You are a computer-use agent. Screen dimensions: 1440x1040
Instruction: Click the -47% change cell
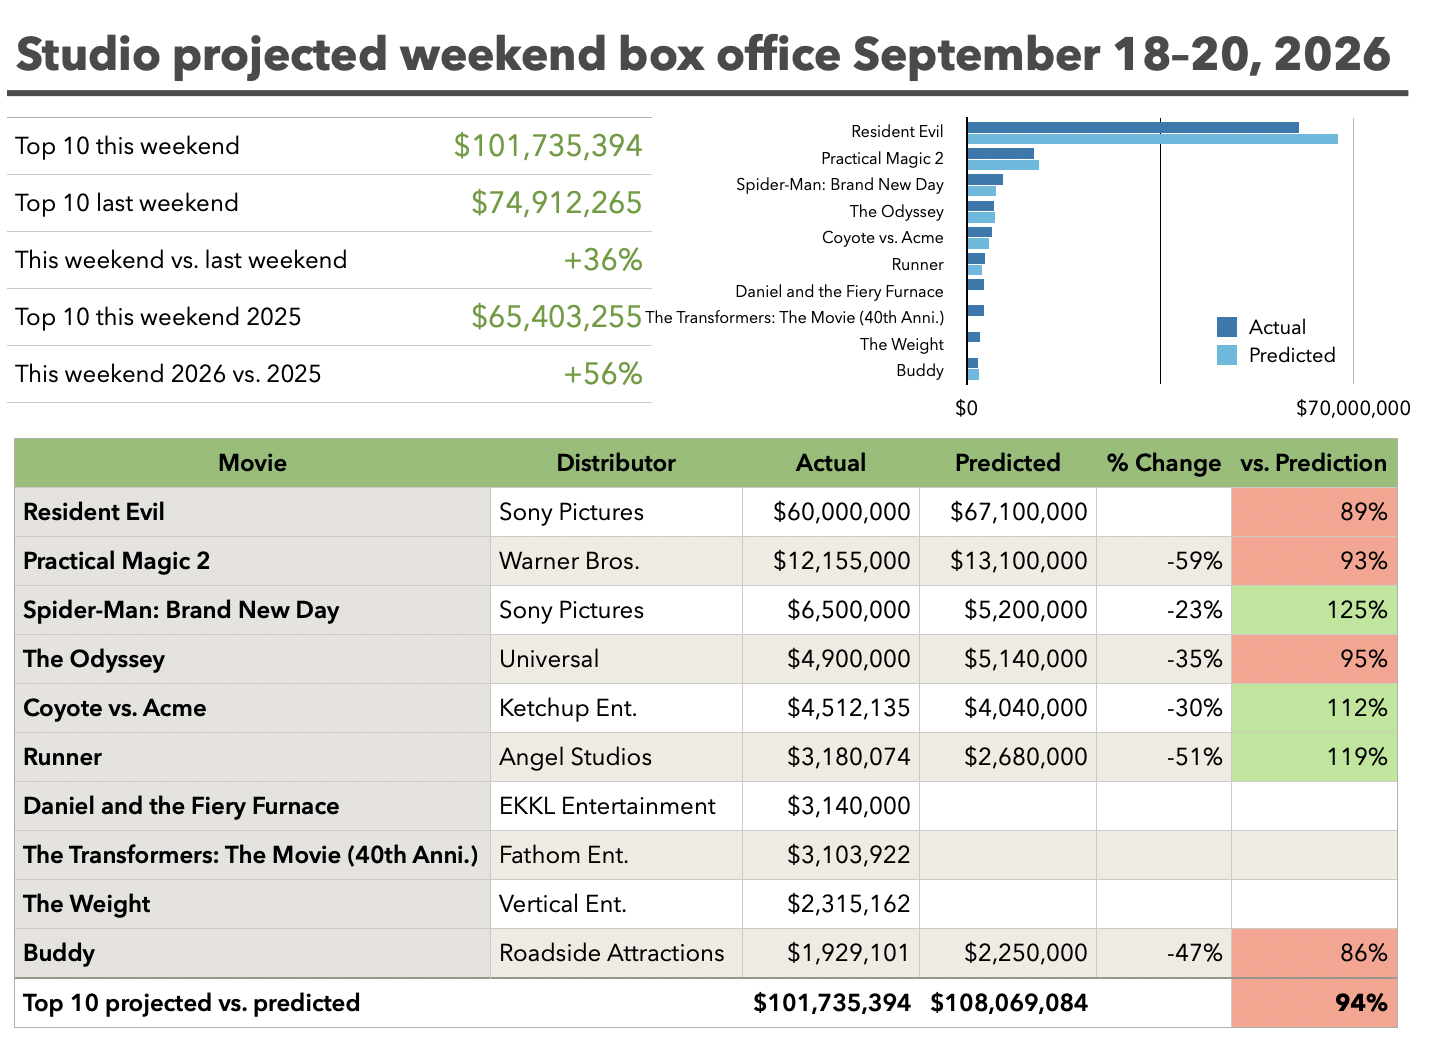point(1164,953)
